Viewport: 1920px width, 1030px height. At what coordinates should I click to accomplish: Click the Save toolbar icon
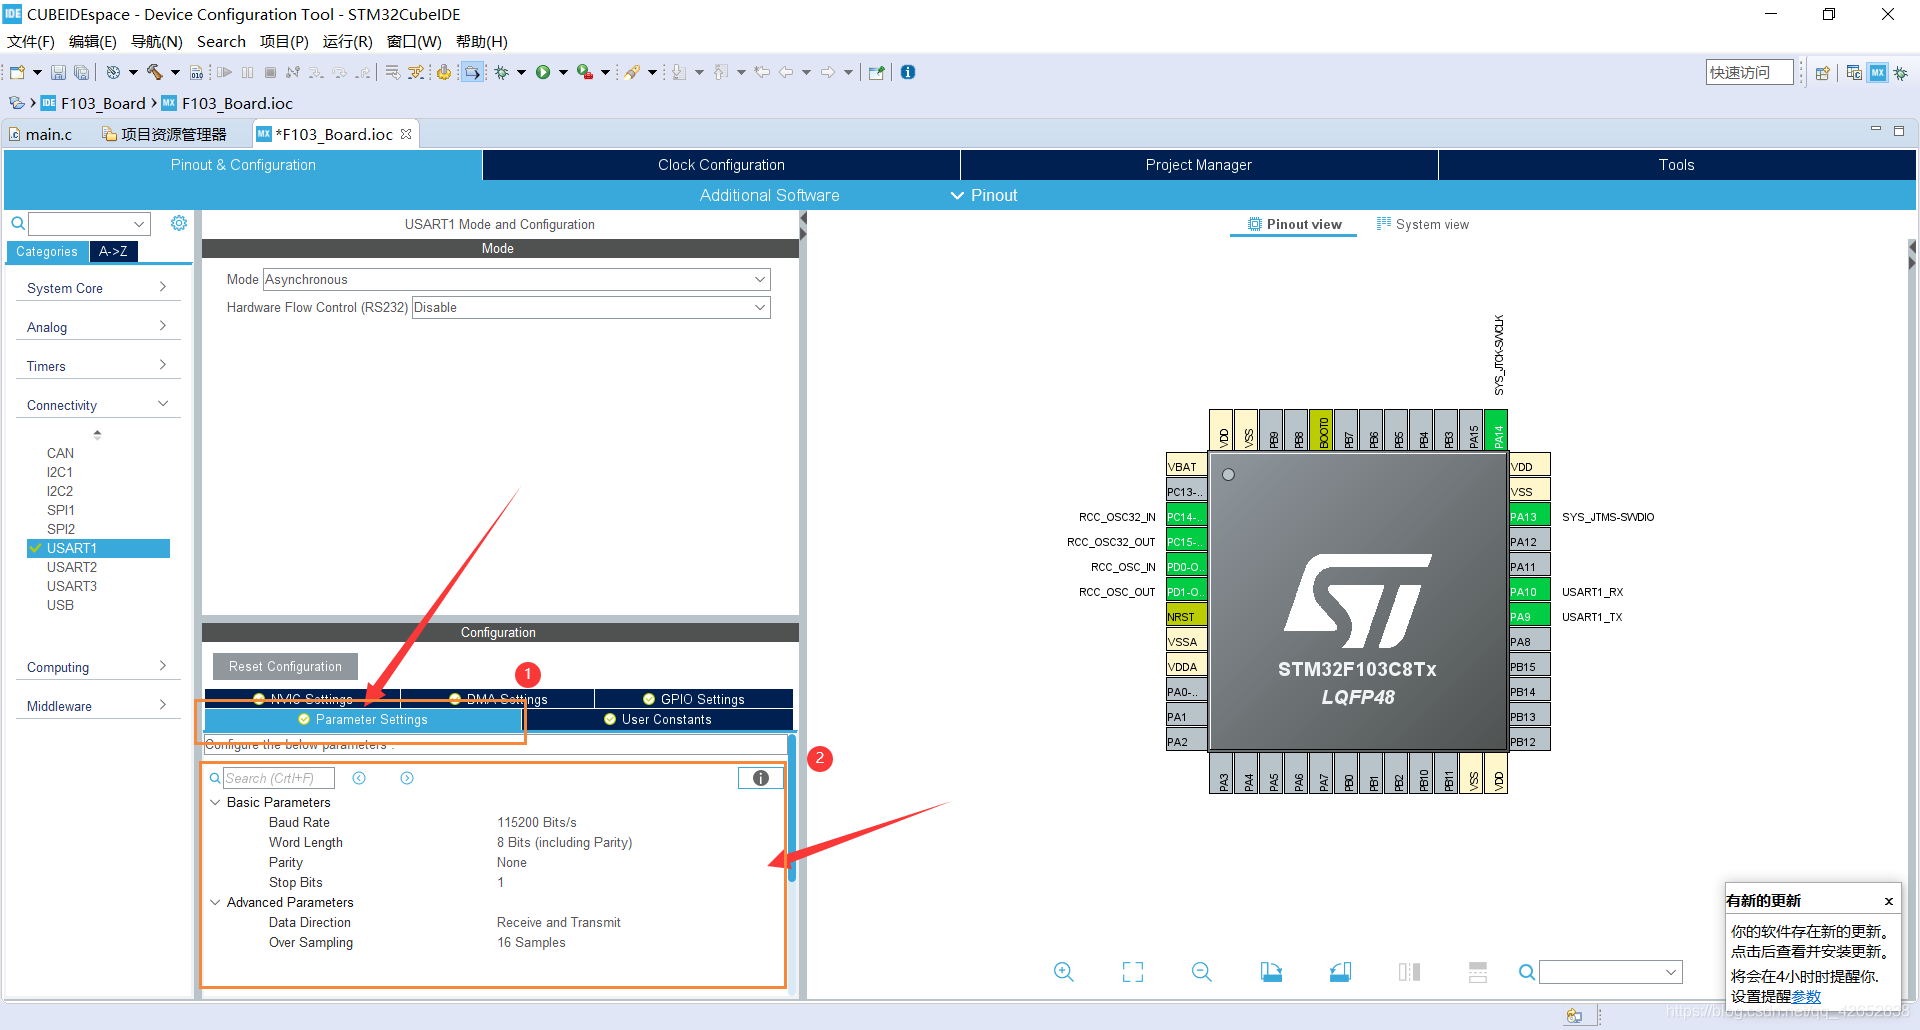tap(58, 72)
